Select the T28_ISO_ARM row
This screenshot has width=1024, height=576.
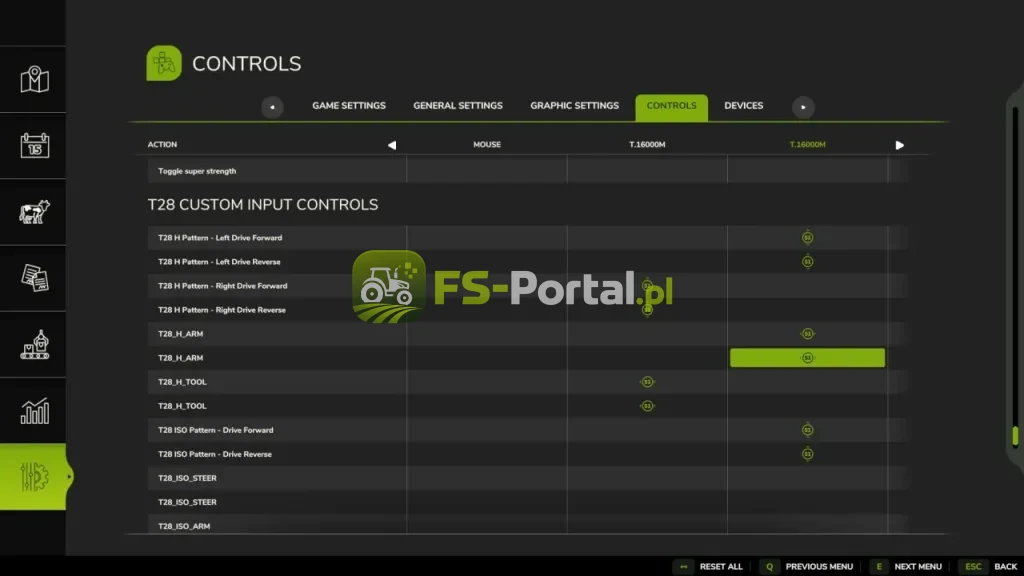tap(528, 524)
